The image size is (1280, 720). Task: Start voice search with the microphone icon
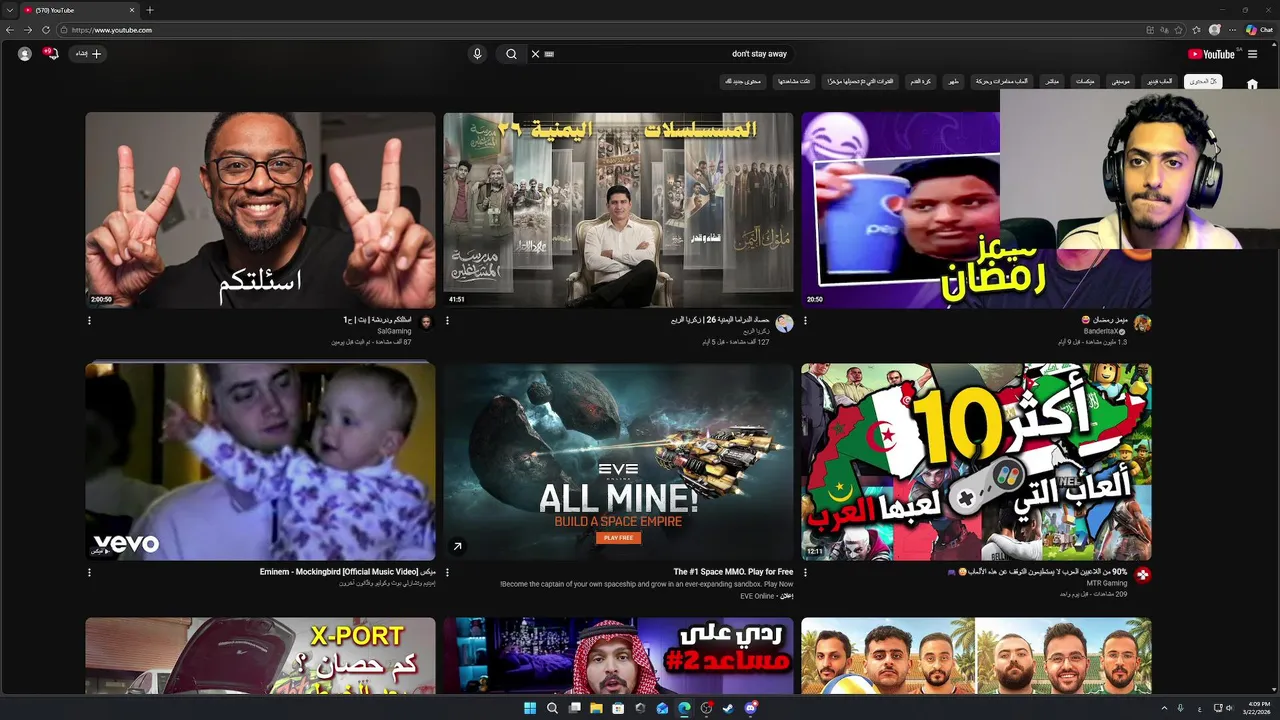477,54
